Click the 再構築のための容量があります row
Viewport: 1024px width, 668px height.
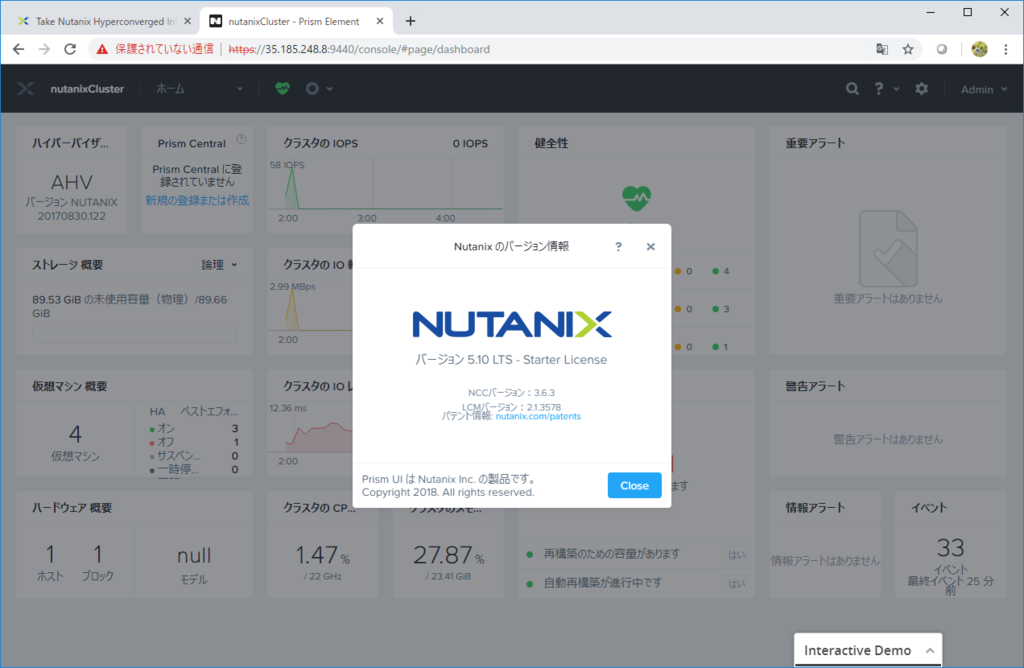point(636,554)
